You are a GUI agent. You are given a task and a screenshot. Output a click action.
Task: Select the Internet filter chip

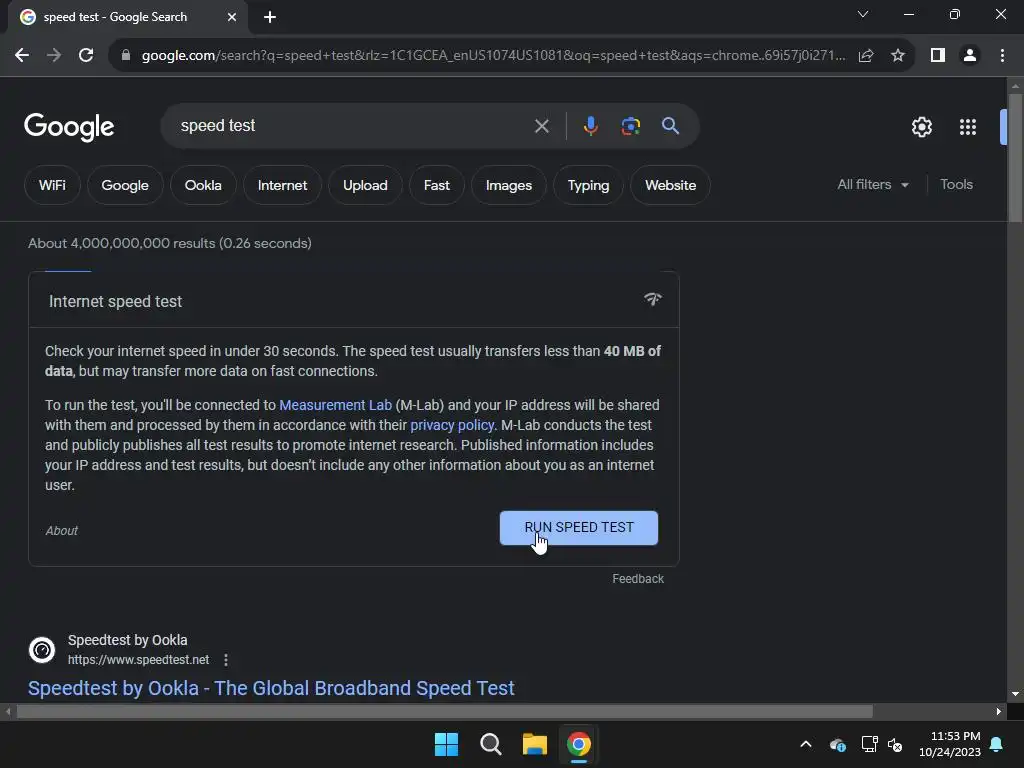[x=282, y=185]
